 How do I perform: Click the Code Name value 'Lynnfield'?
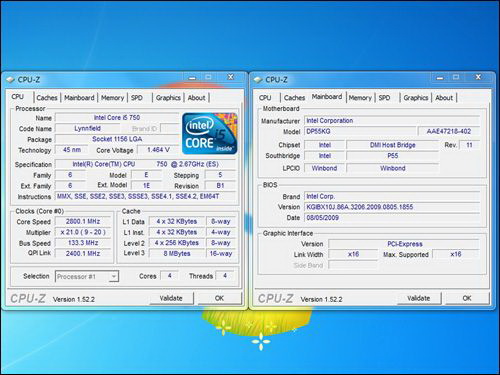[x=88, y=128]
